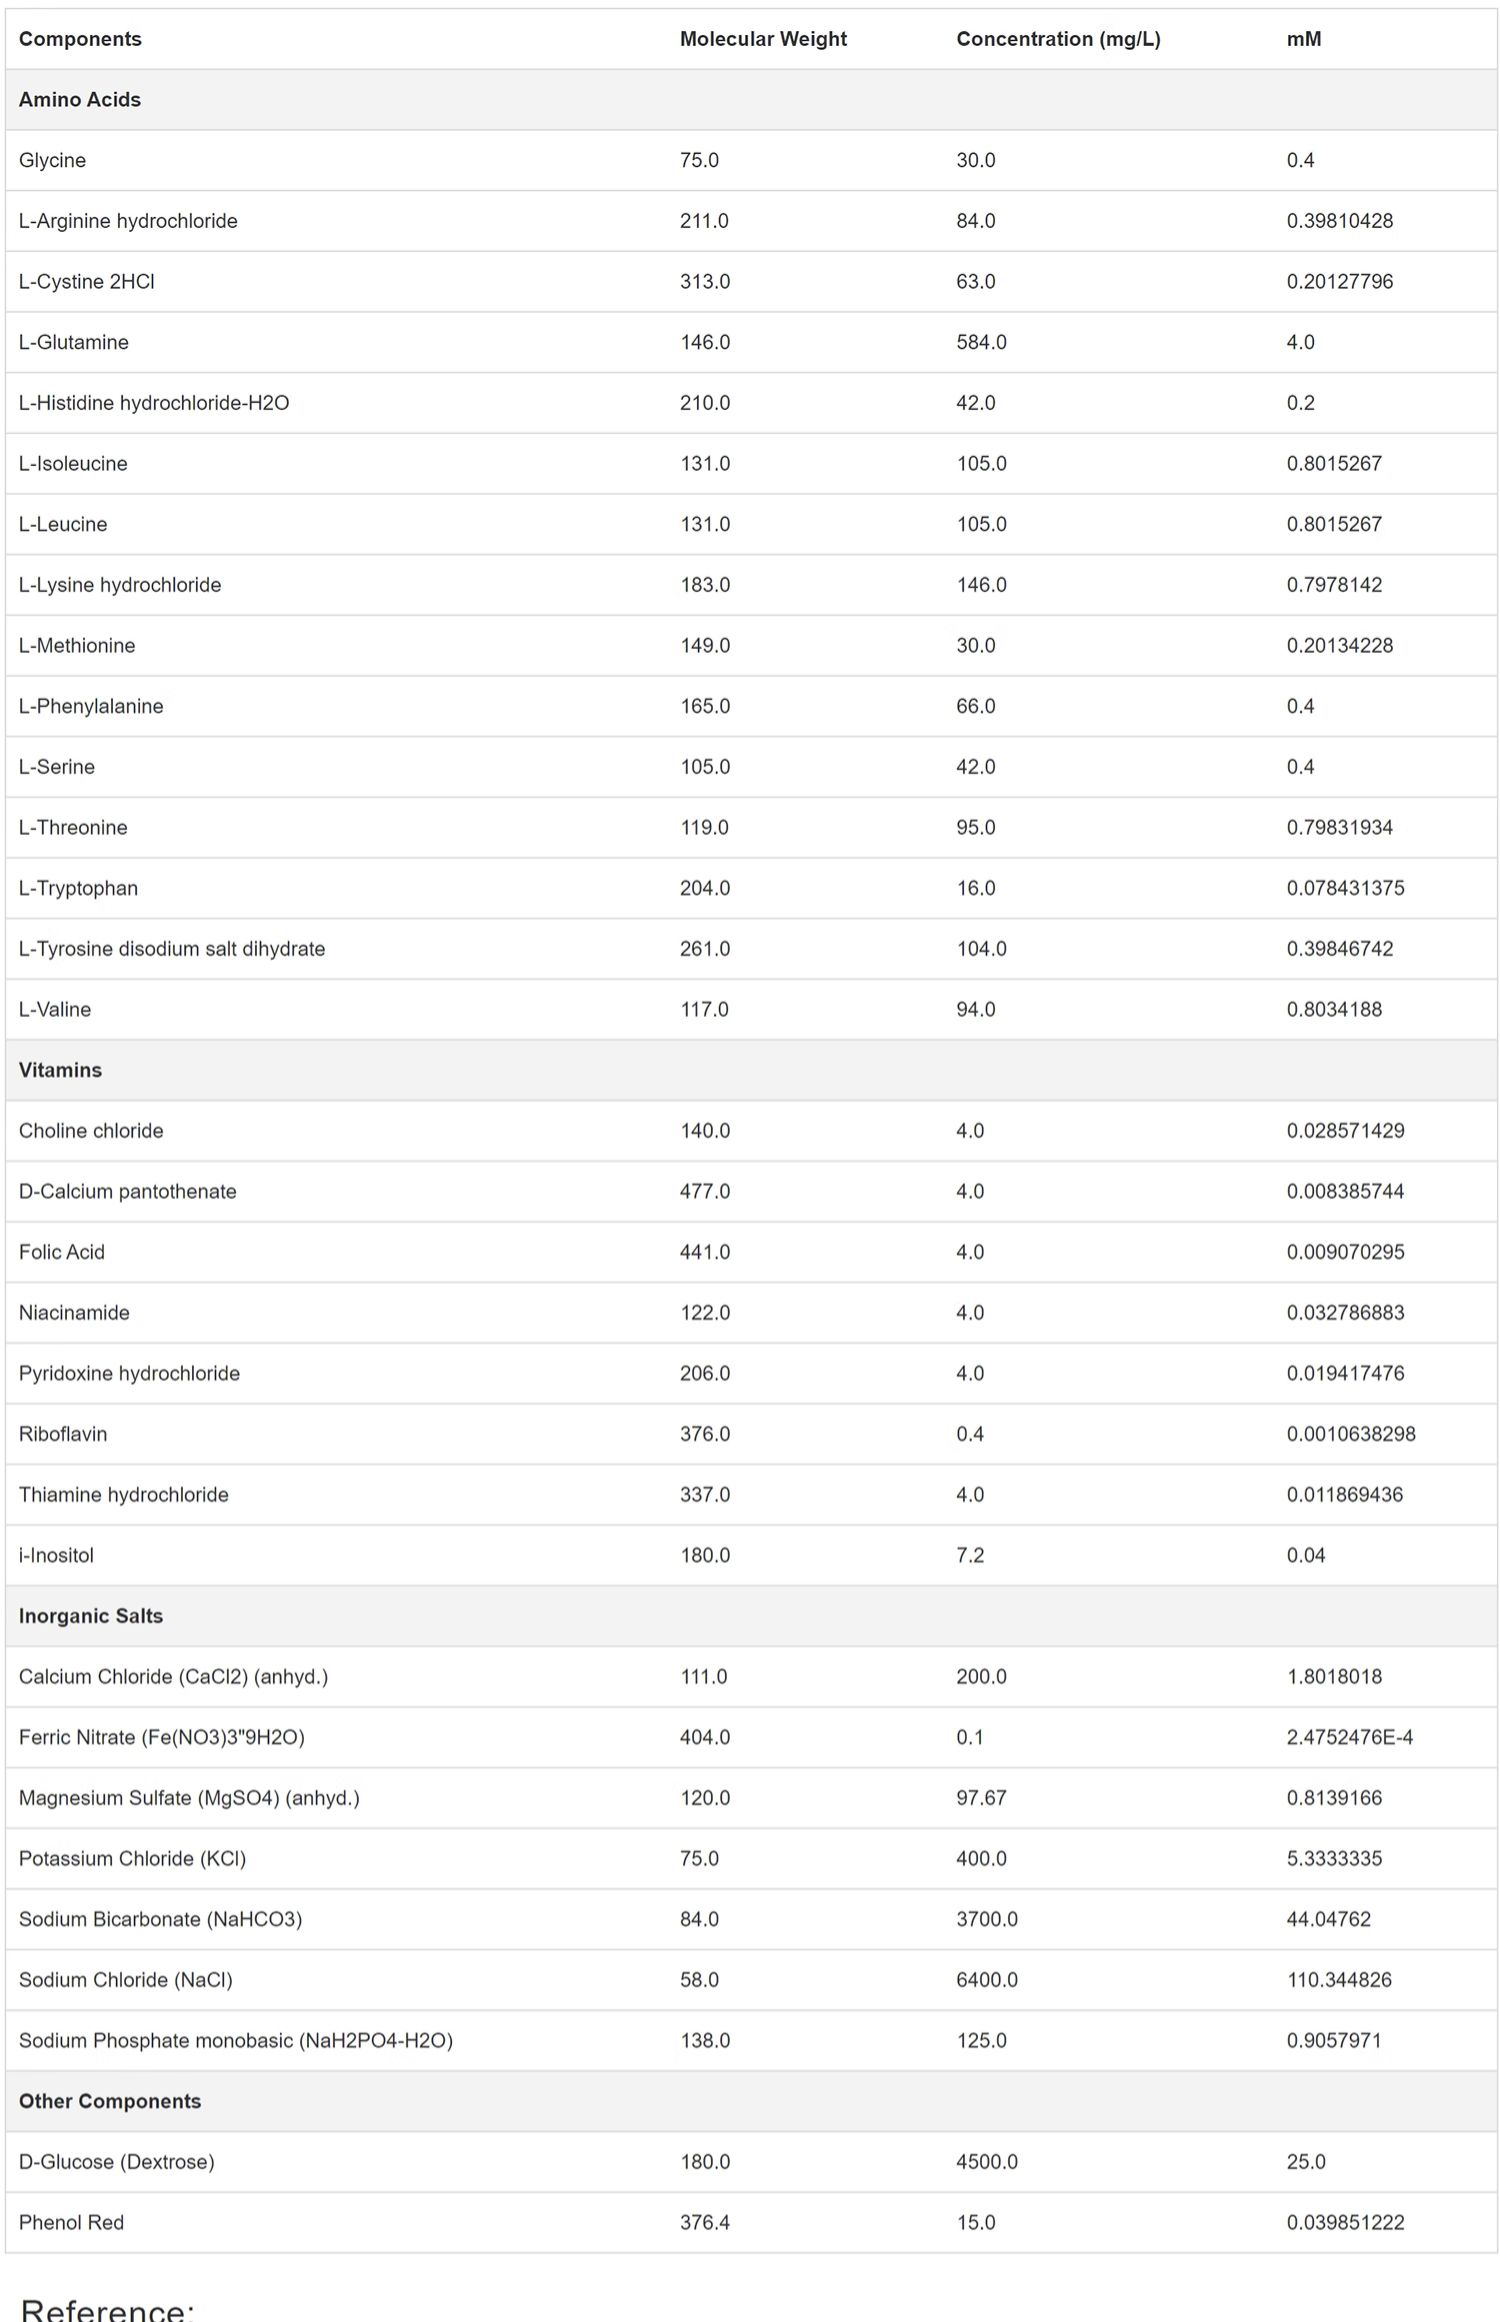Click Sodium Chloride concentration 6400.0

point(987,1980)
